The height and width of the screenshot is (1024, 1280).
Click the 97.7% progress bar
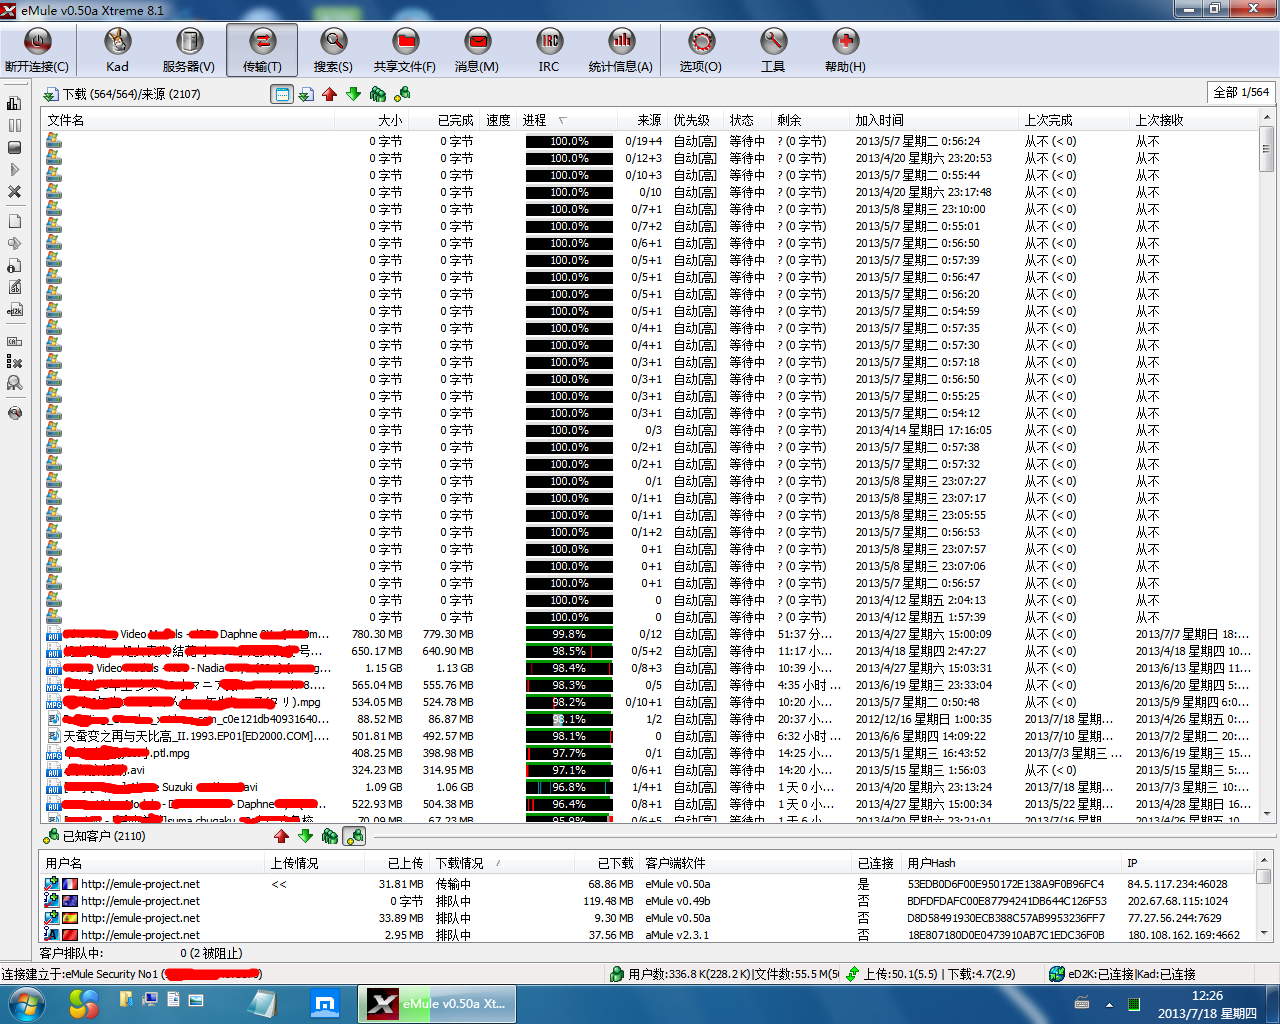[569, 753]
